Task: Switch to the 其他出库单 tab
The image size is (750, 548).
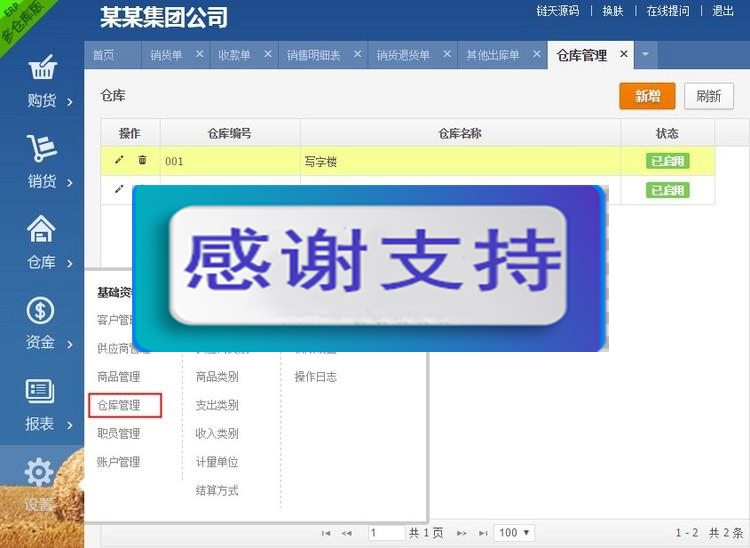Action: (493, 55)
